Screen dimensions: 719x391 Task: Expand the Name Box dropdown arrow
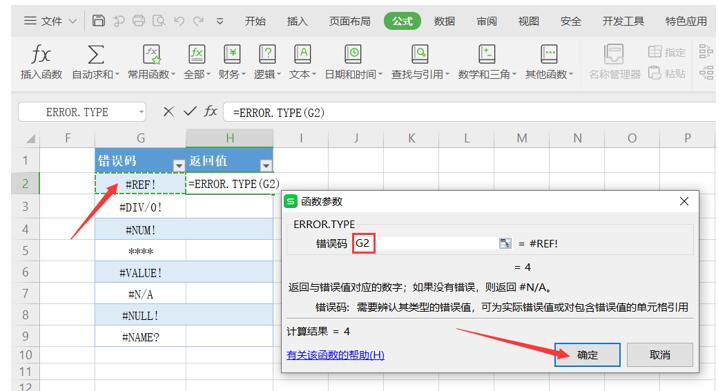[141, 112]
